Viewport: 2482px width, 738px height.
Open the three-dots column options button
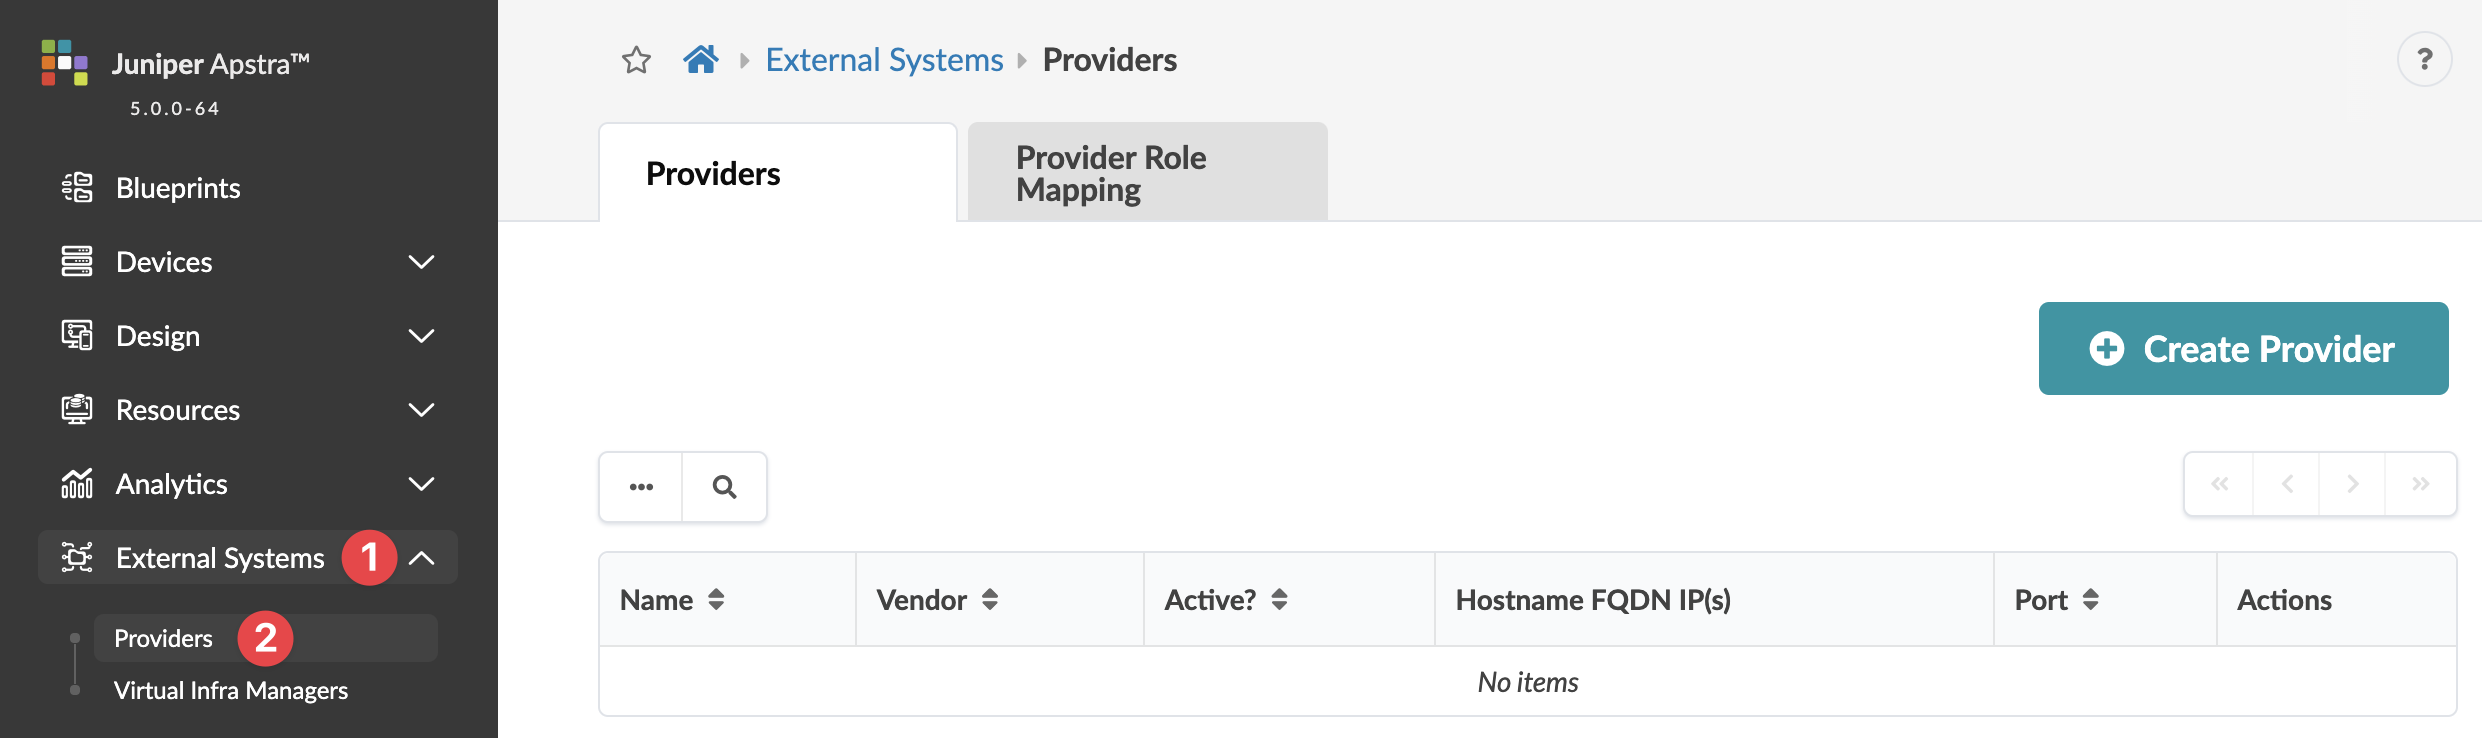641,487
